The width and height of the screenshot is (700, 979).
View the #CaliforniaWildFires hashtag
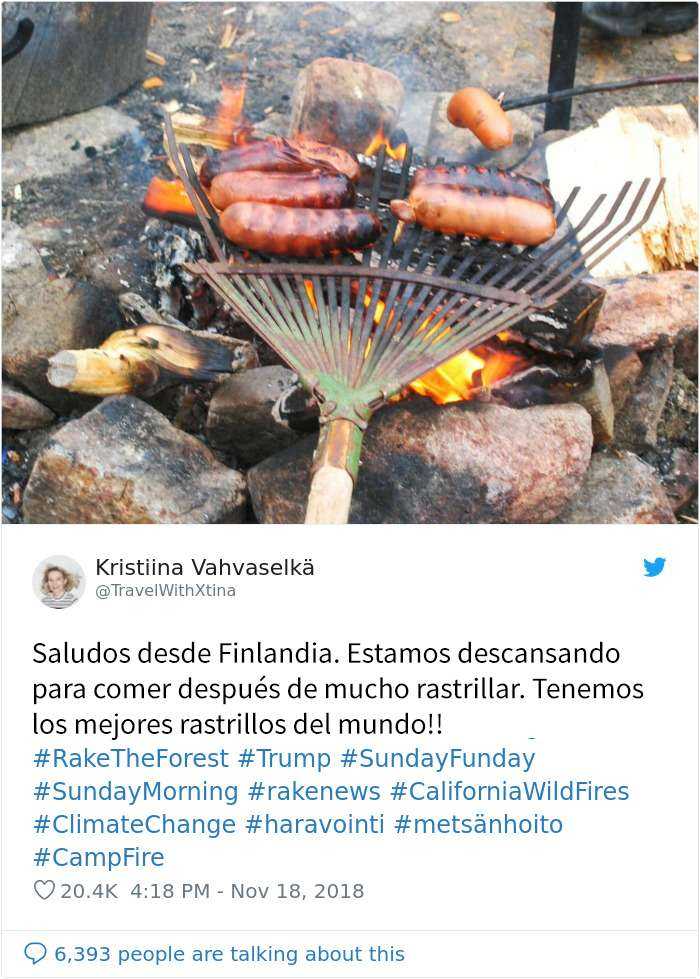510,791
